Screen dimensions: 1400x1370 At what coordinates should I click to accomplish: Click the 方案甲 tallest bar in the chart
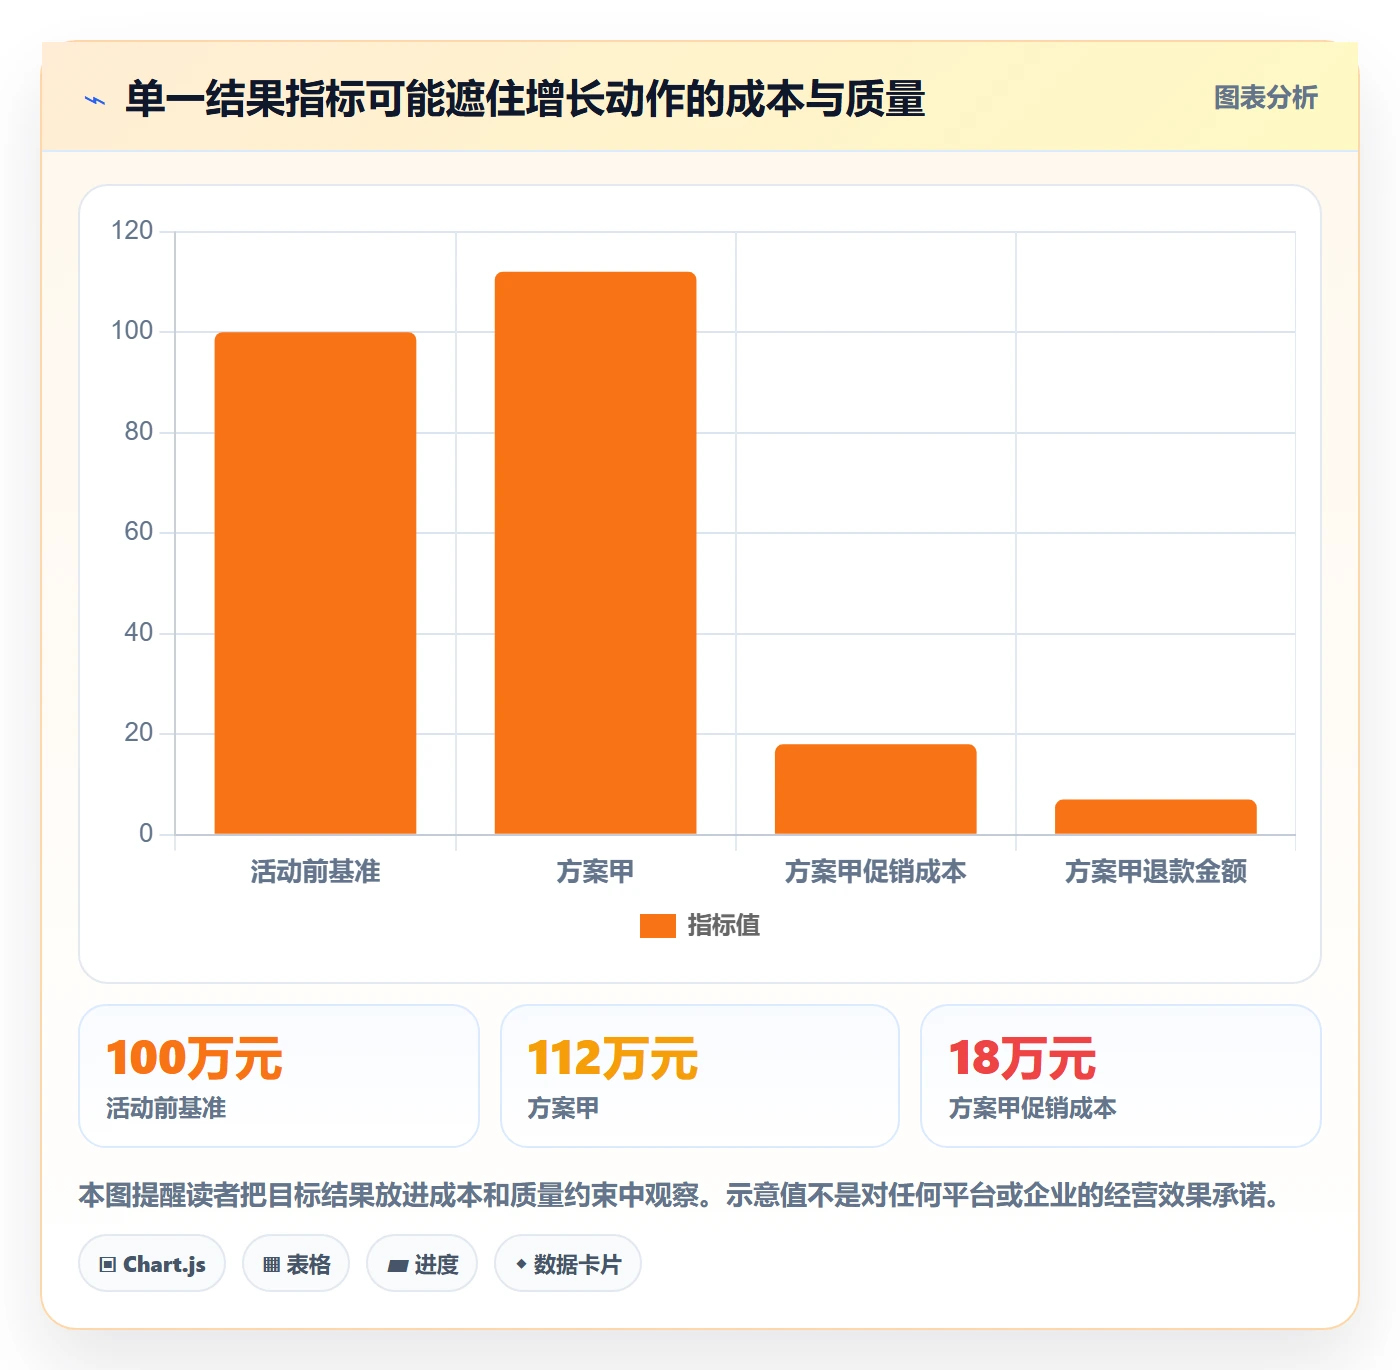pos(595,553)
